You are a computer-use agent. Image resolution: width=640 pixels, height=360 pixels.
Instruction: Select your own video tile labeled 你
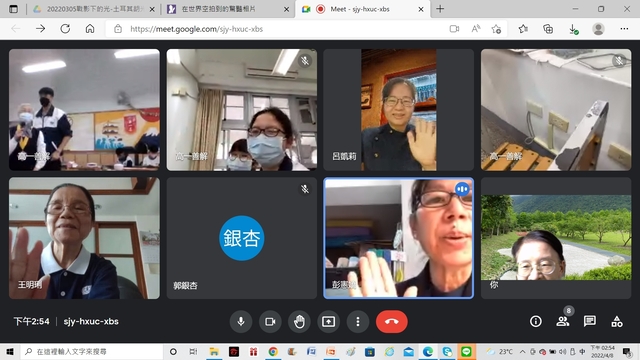556,238
